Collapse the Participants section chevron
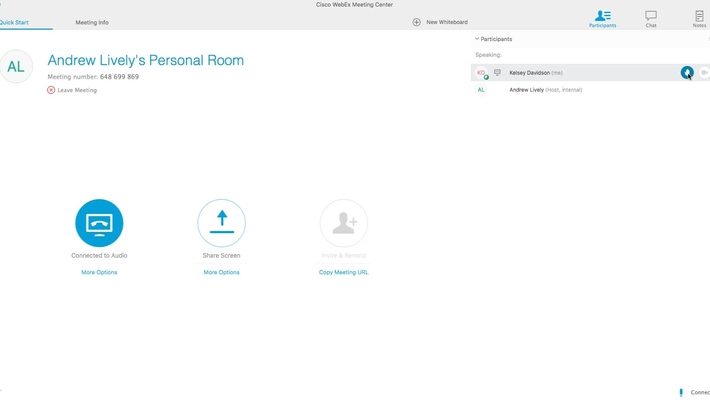 pos(477,39)
